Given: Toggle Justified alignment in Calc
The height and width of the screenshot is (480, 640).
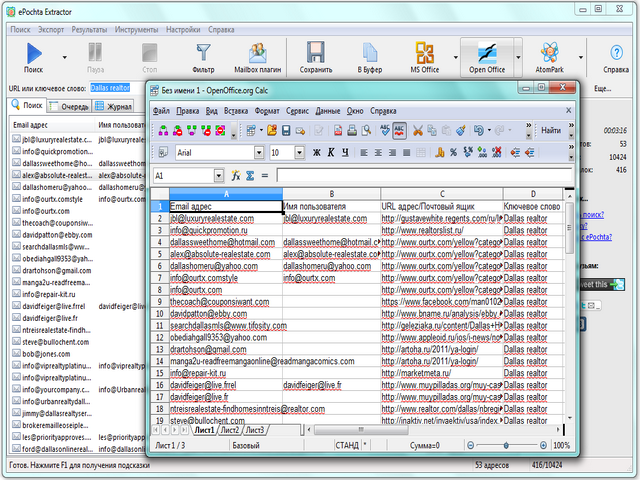Looking at the screenshot, I should pos(407,153).
